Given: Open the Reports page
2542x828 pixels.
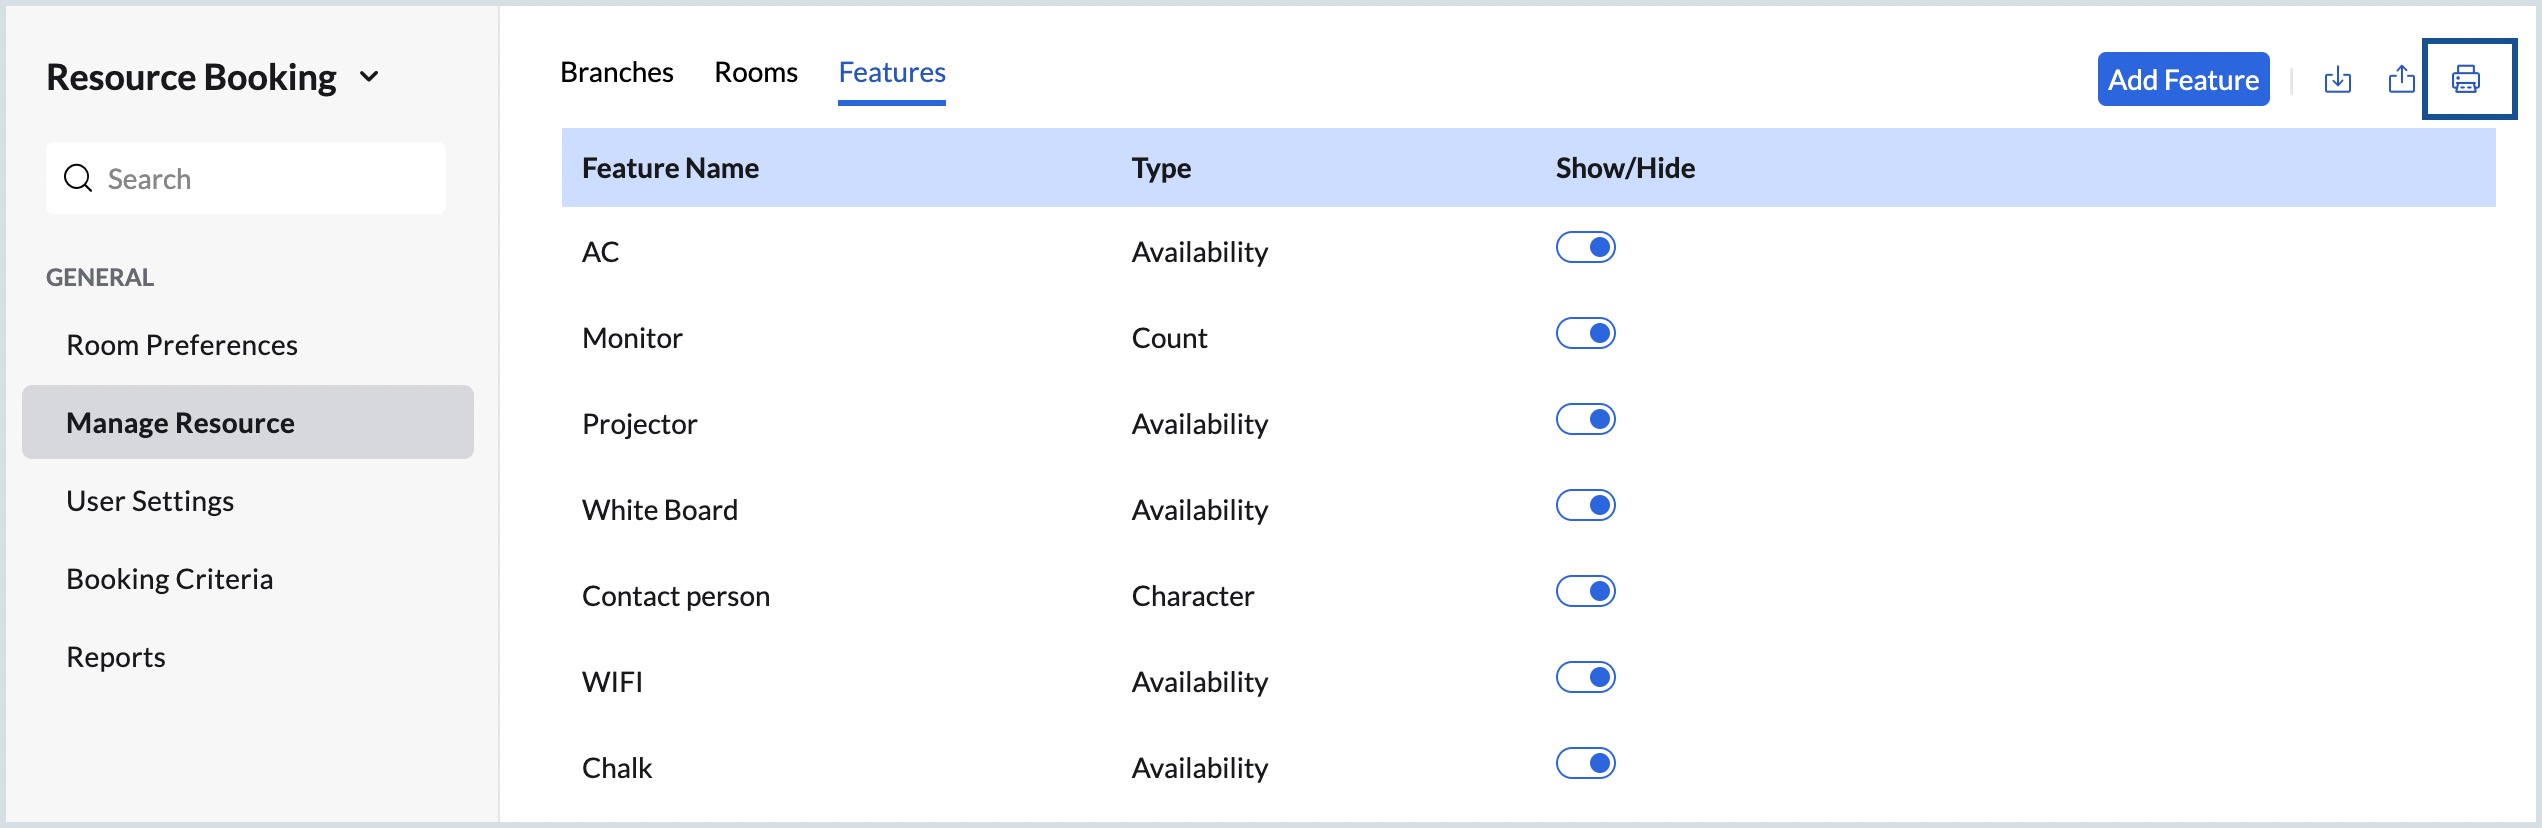Looking at the screenshot, I should 116,657.
